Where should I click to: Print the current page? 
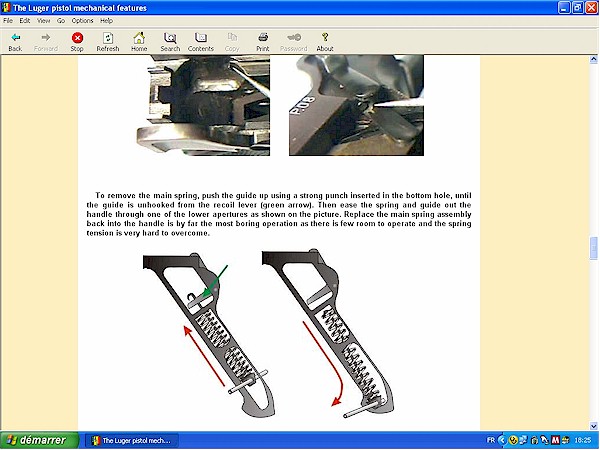point(263,42)
